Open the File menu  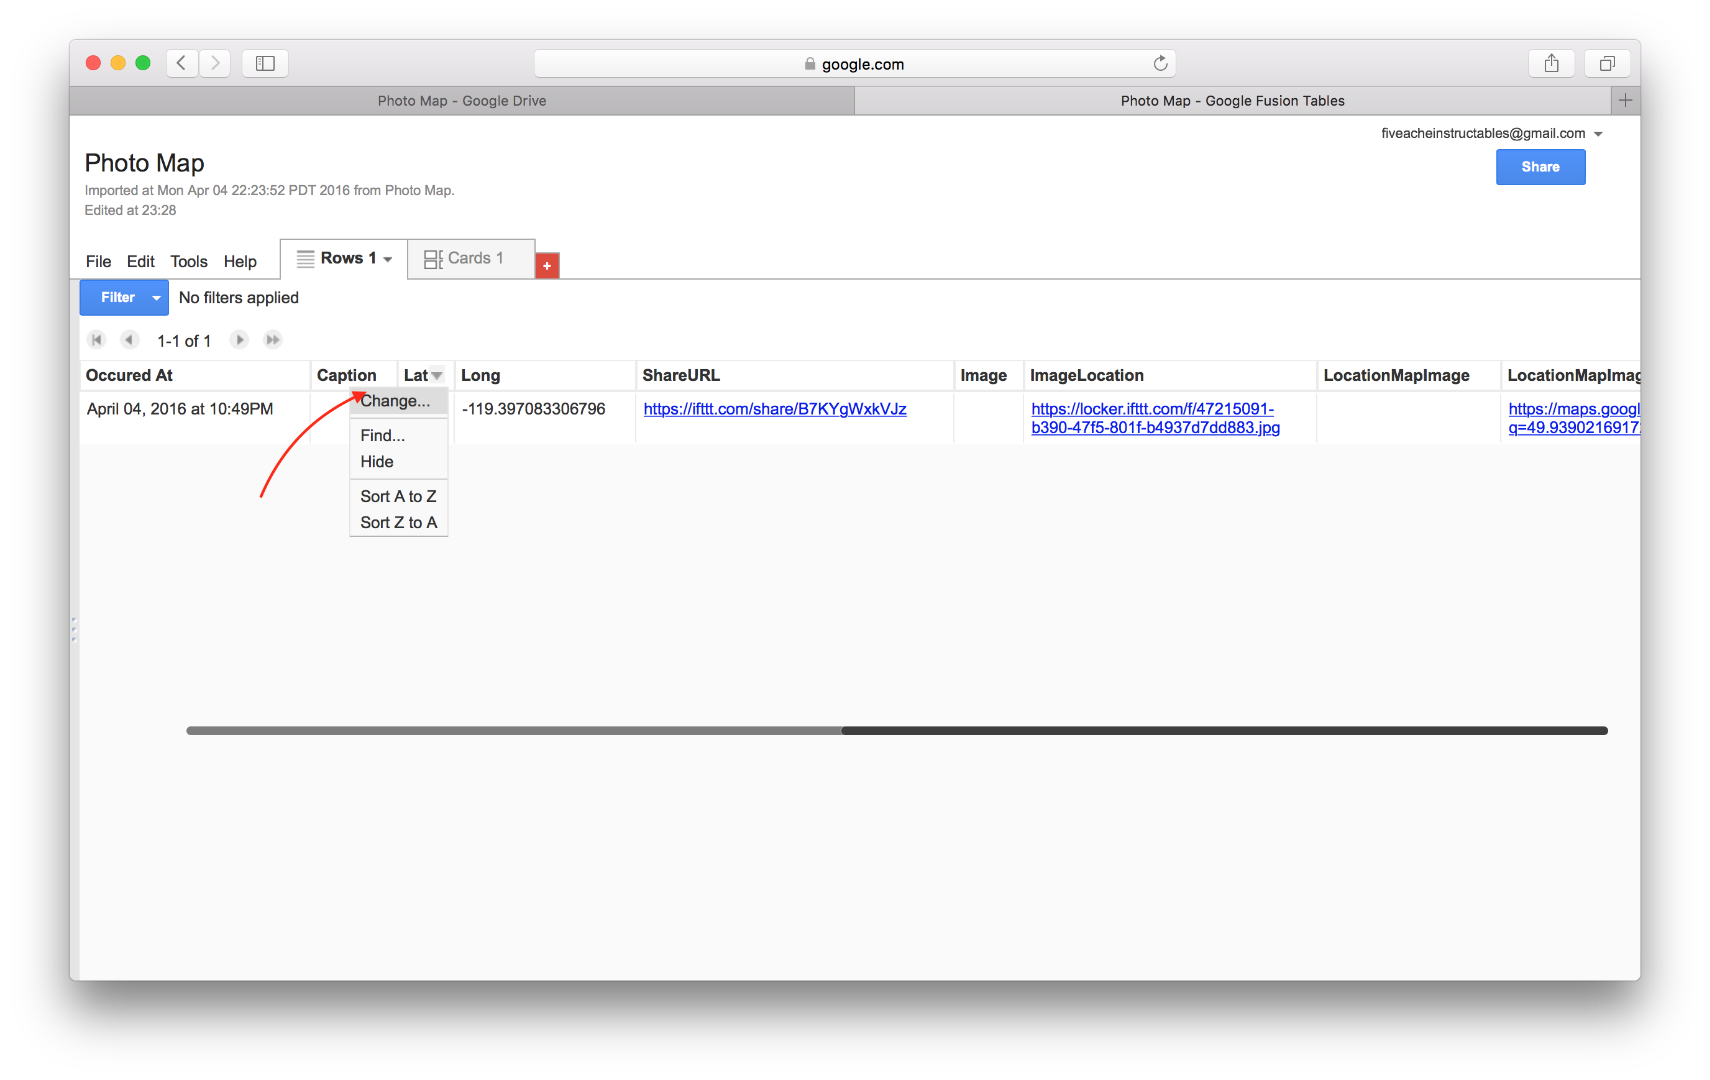[97, 261]
